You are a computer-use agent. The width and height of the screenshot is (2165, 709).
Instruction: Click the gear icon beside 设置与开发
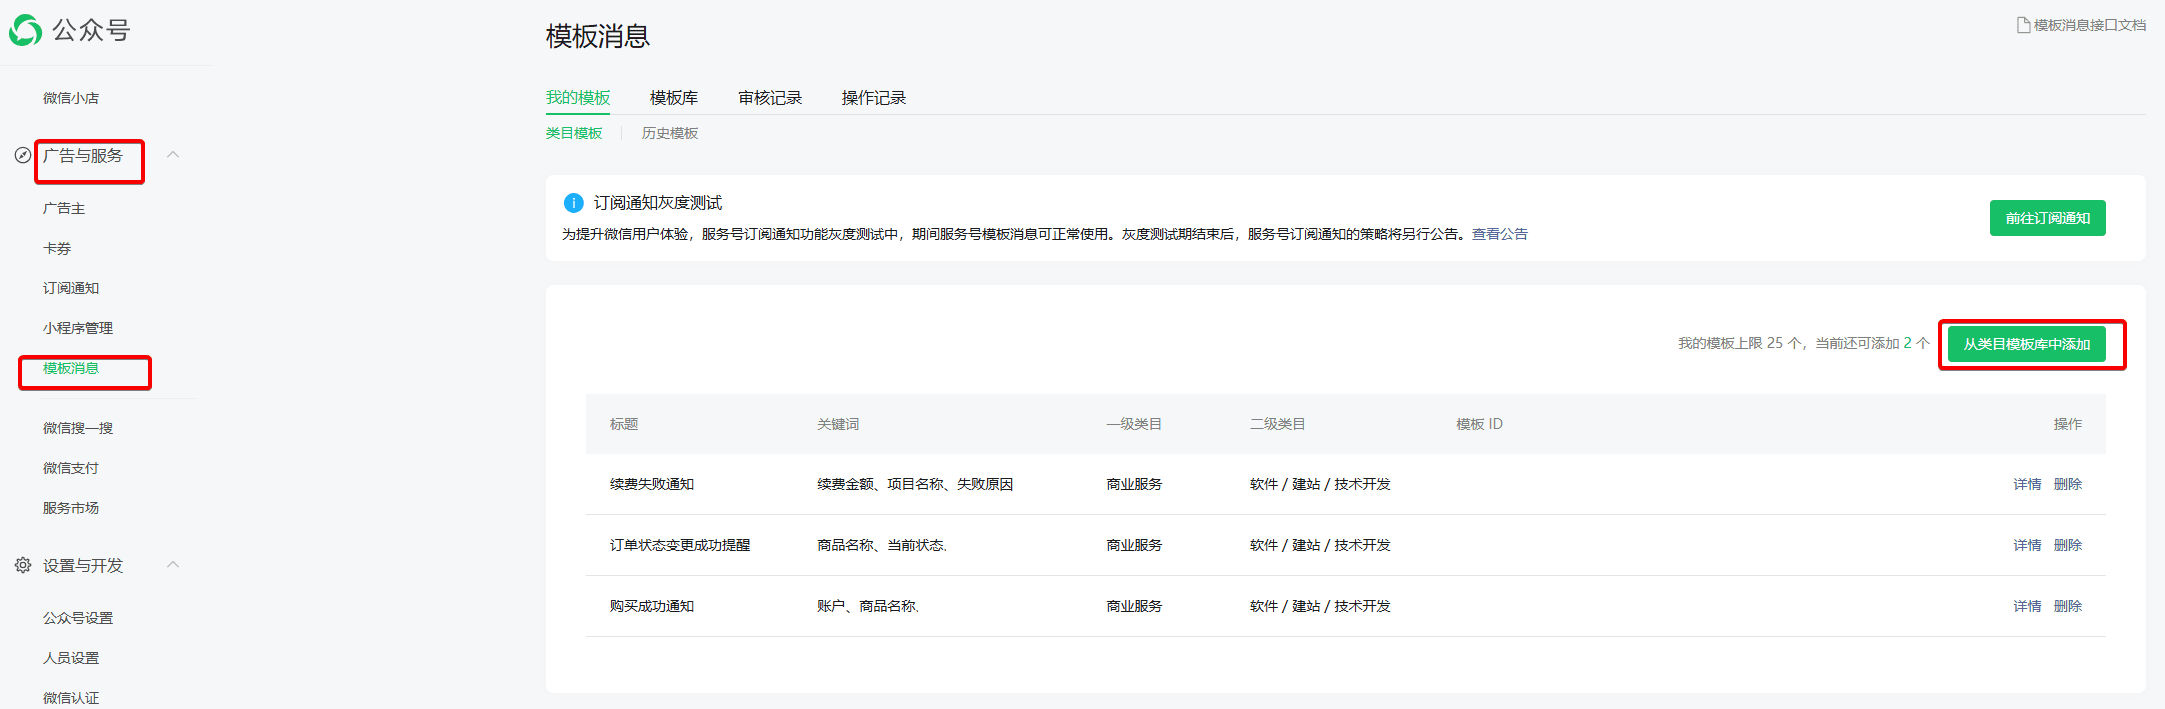(x=23, y=565)
